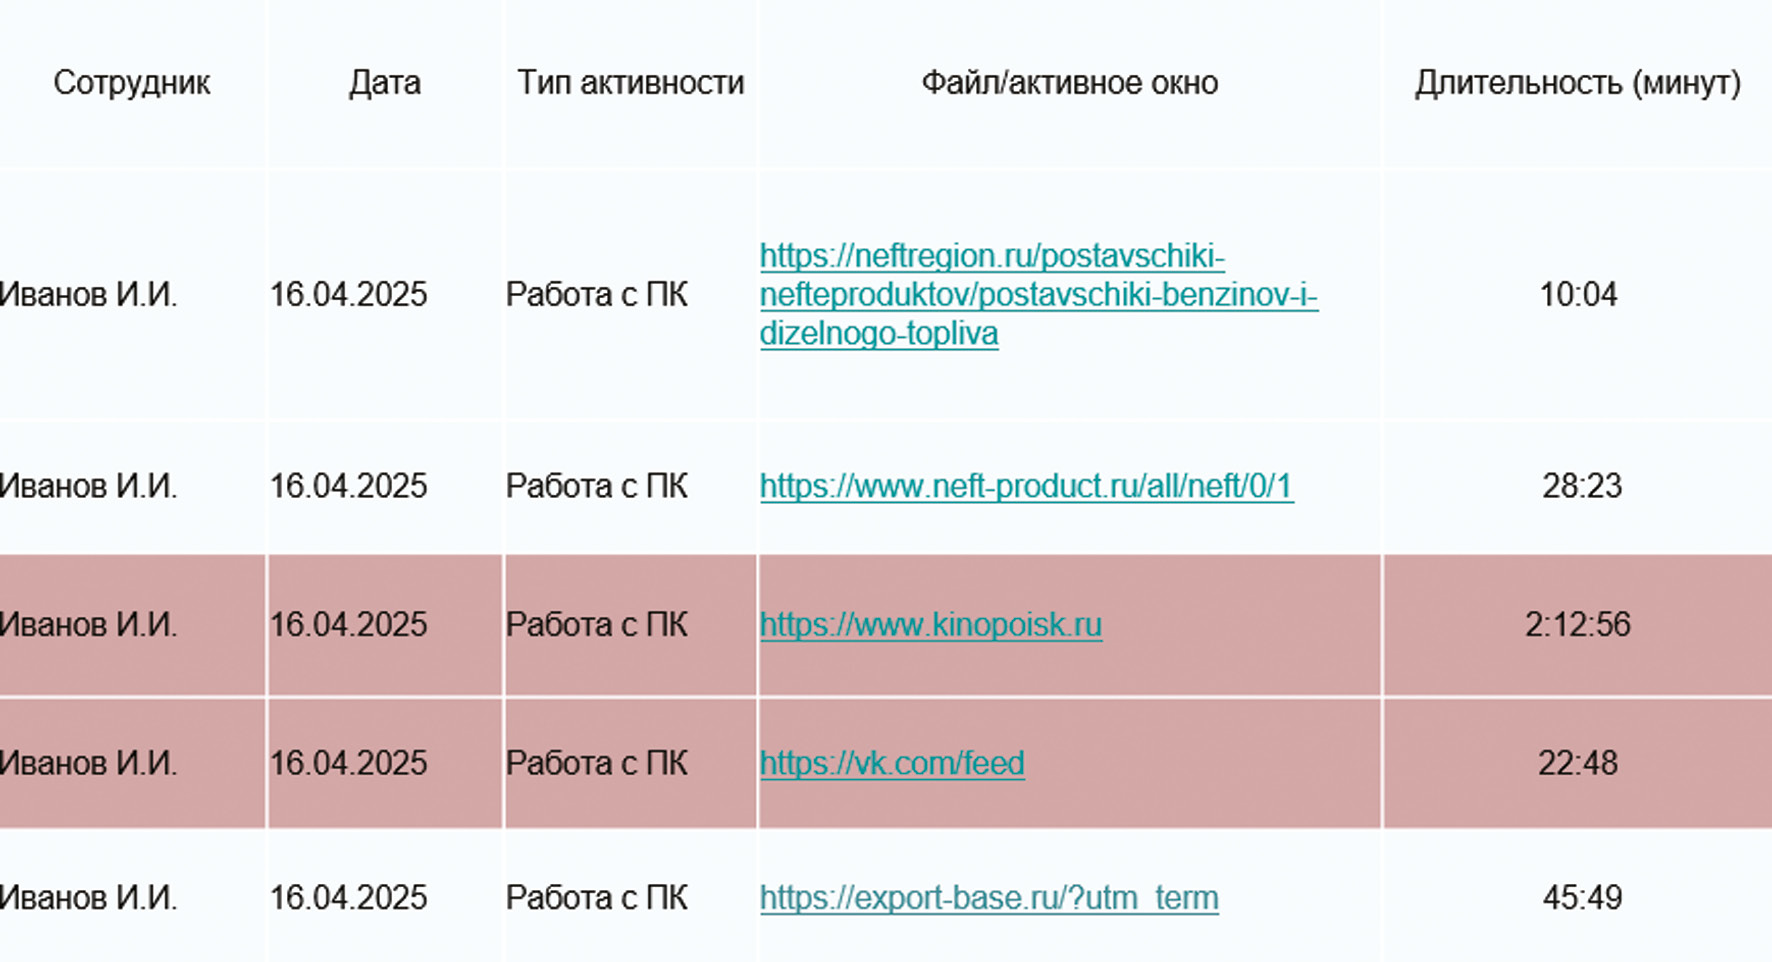Open the neftregion.ru fuel suppliers link

[1038, 295]
